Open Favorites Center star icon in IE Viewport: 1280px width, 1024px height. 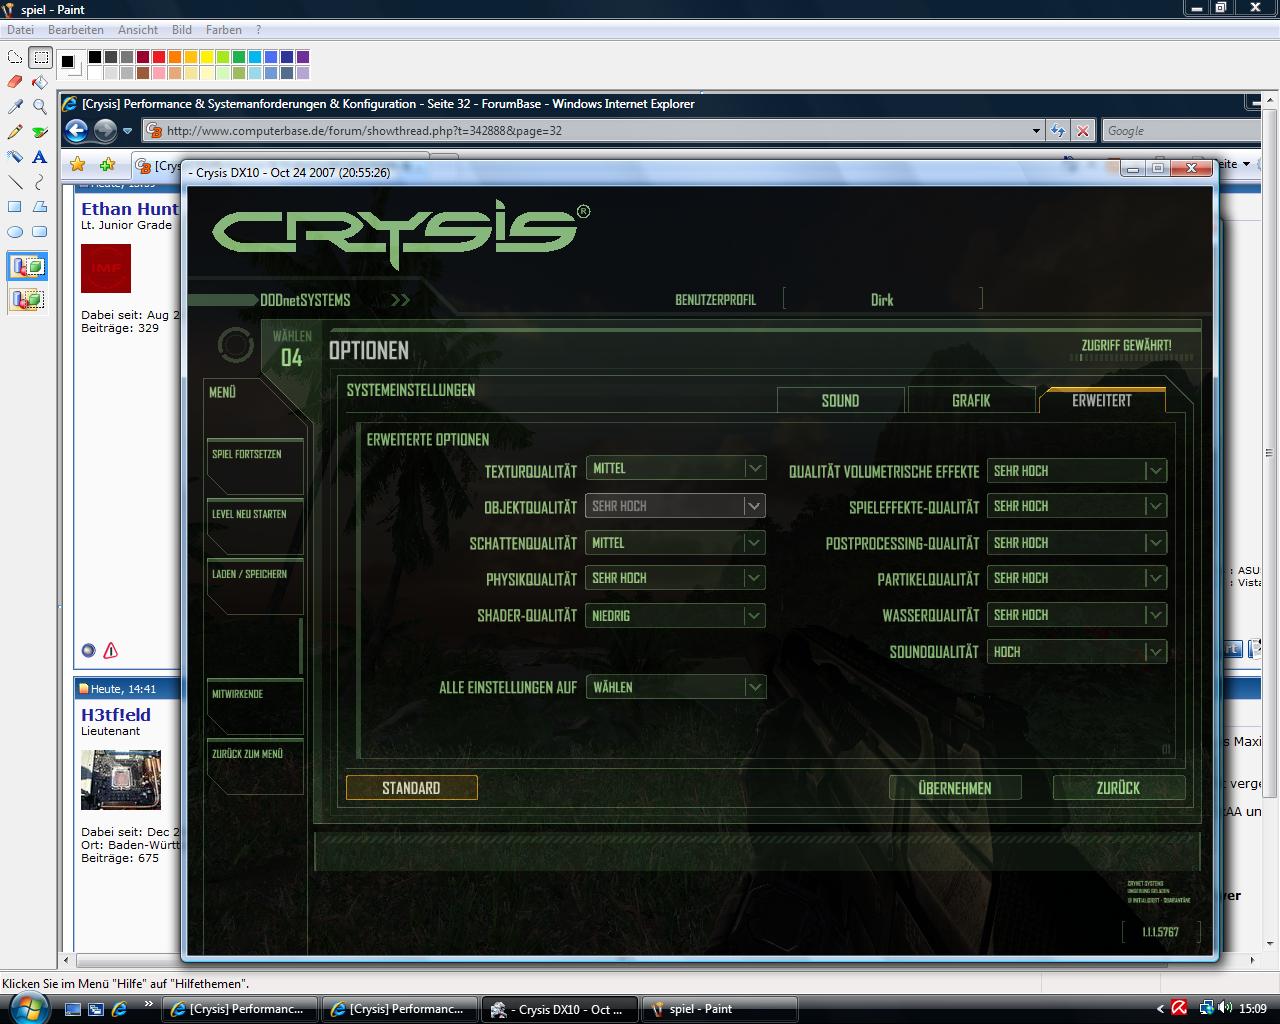(78, 164)
